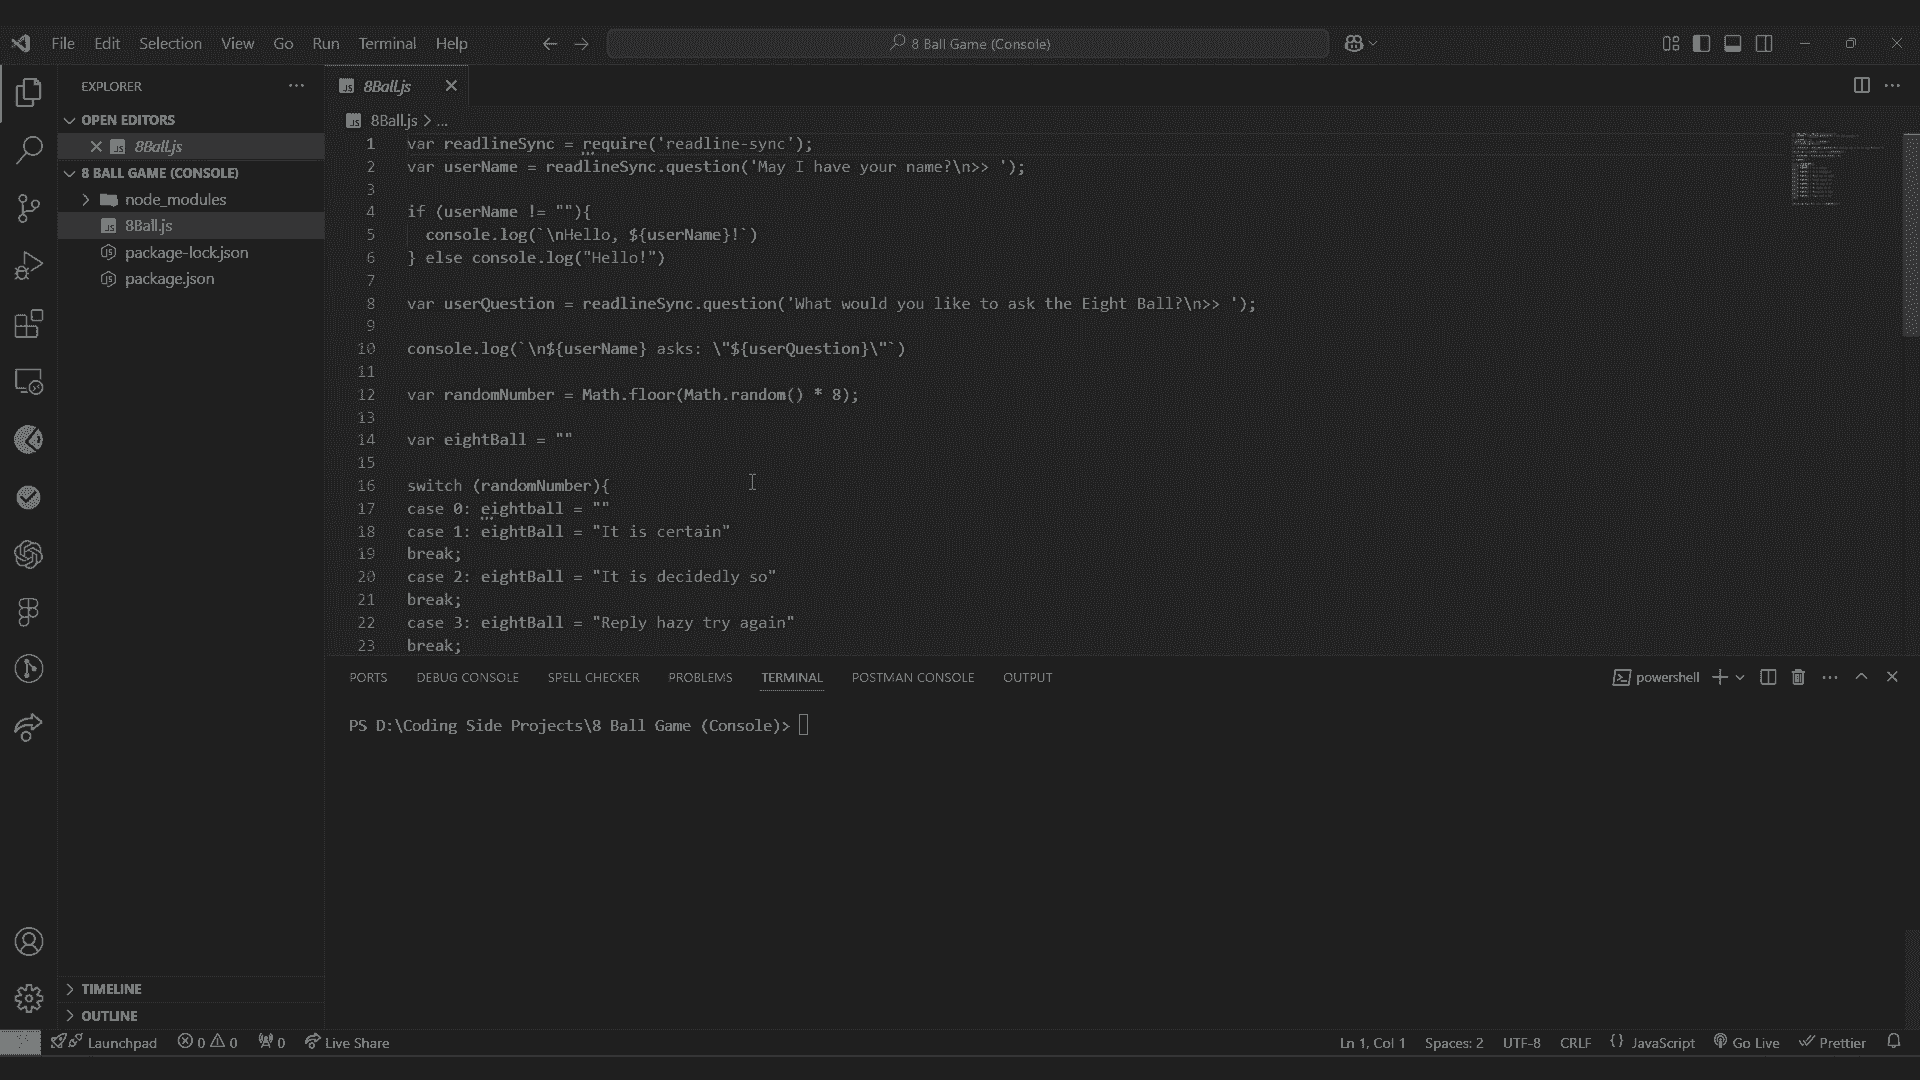Image resolution: width=1920 pixels, height=1080 pixels.
Task: Collapse the OPEN EDITORS section
Action: tap(70, 120)
